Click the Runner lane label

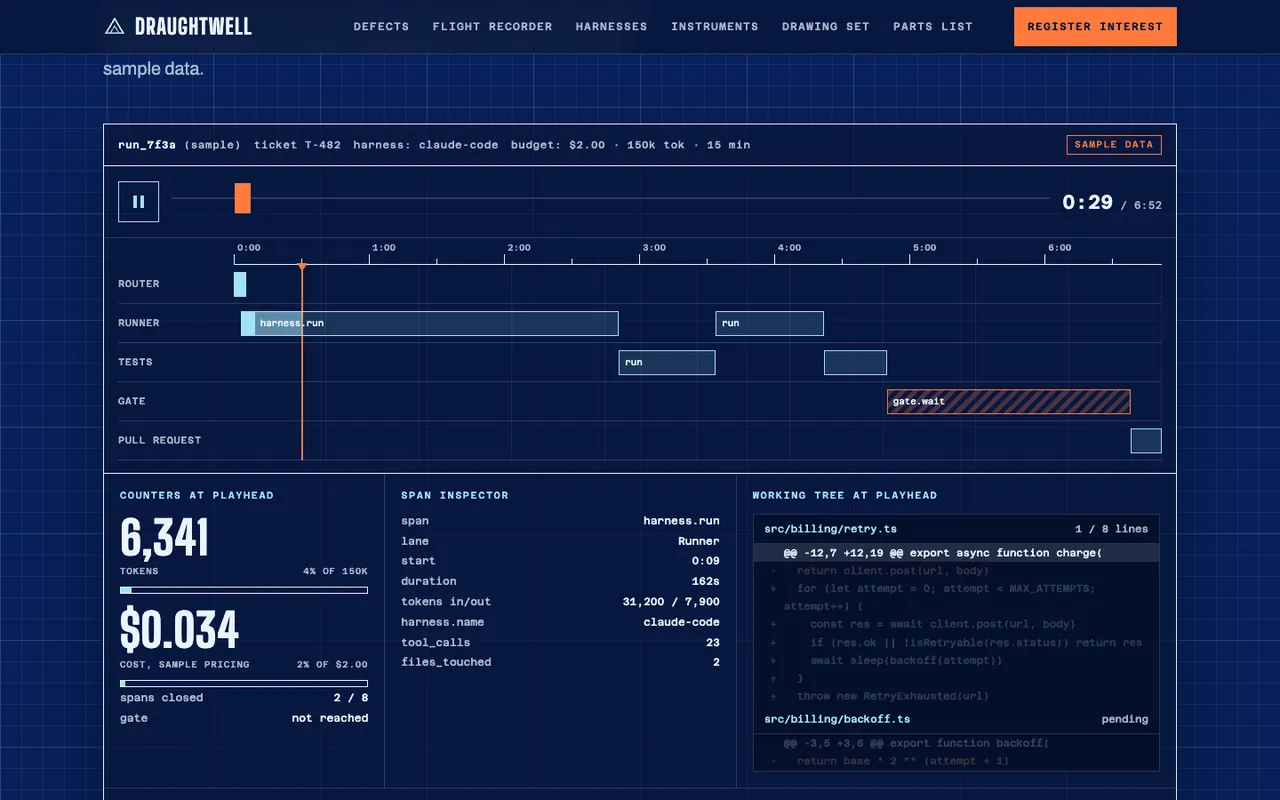coord(139,323)
